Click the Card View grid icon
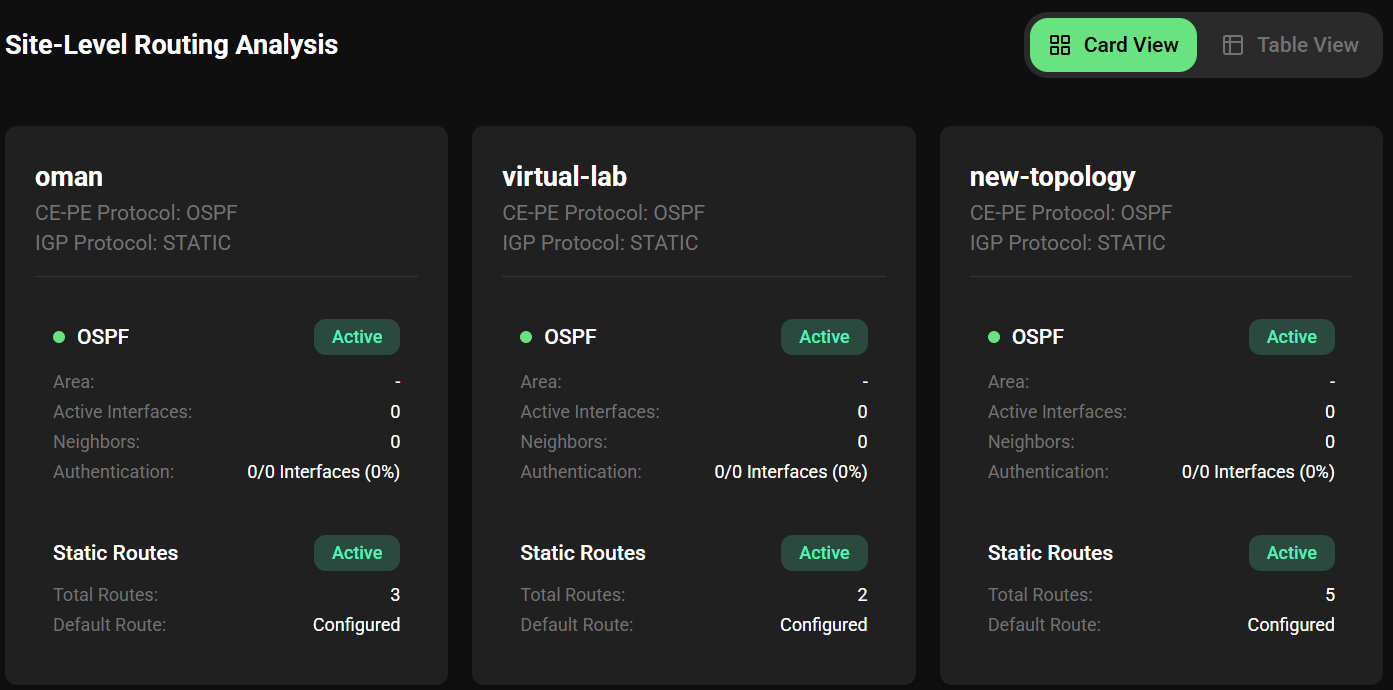1393x690 pixels. click(1059, 45)
